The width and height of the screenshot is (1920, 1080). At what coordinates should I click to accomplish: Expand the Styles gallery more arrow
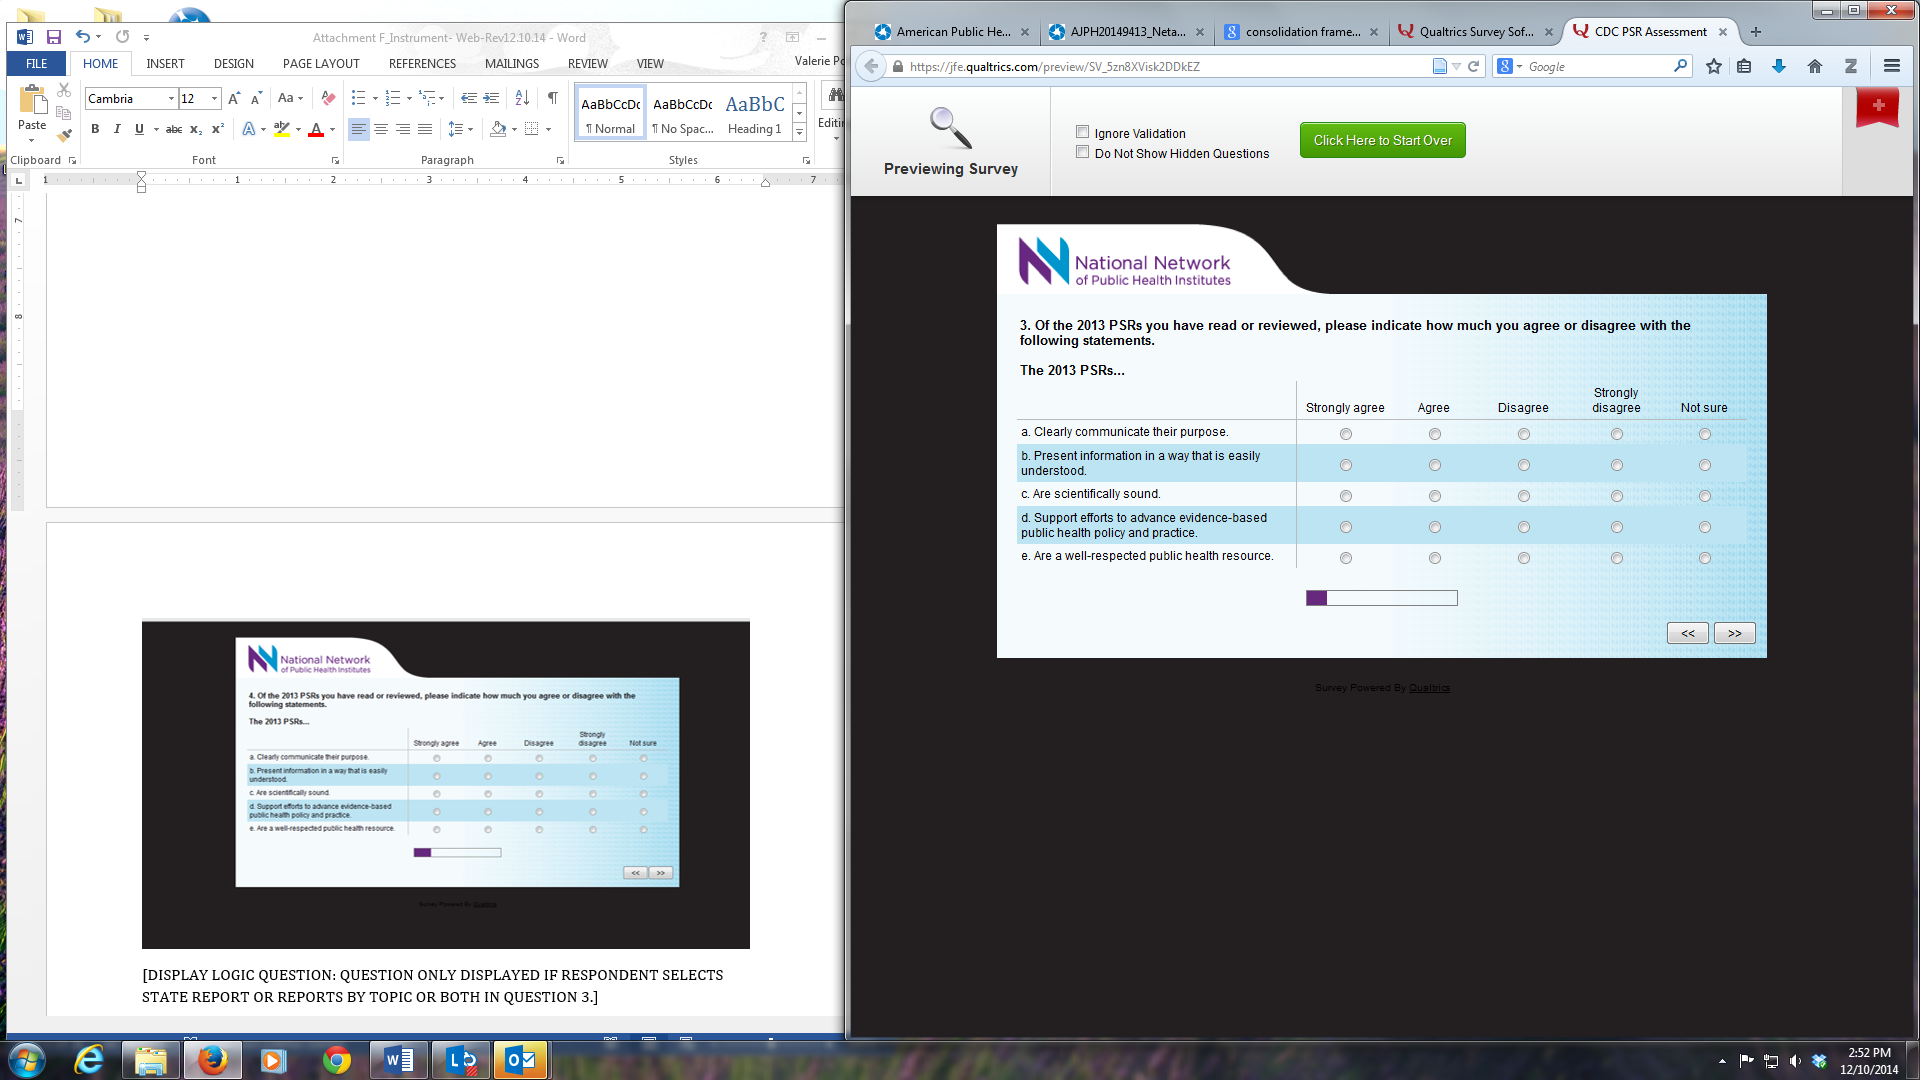click(799, 132)
